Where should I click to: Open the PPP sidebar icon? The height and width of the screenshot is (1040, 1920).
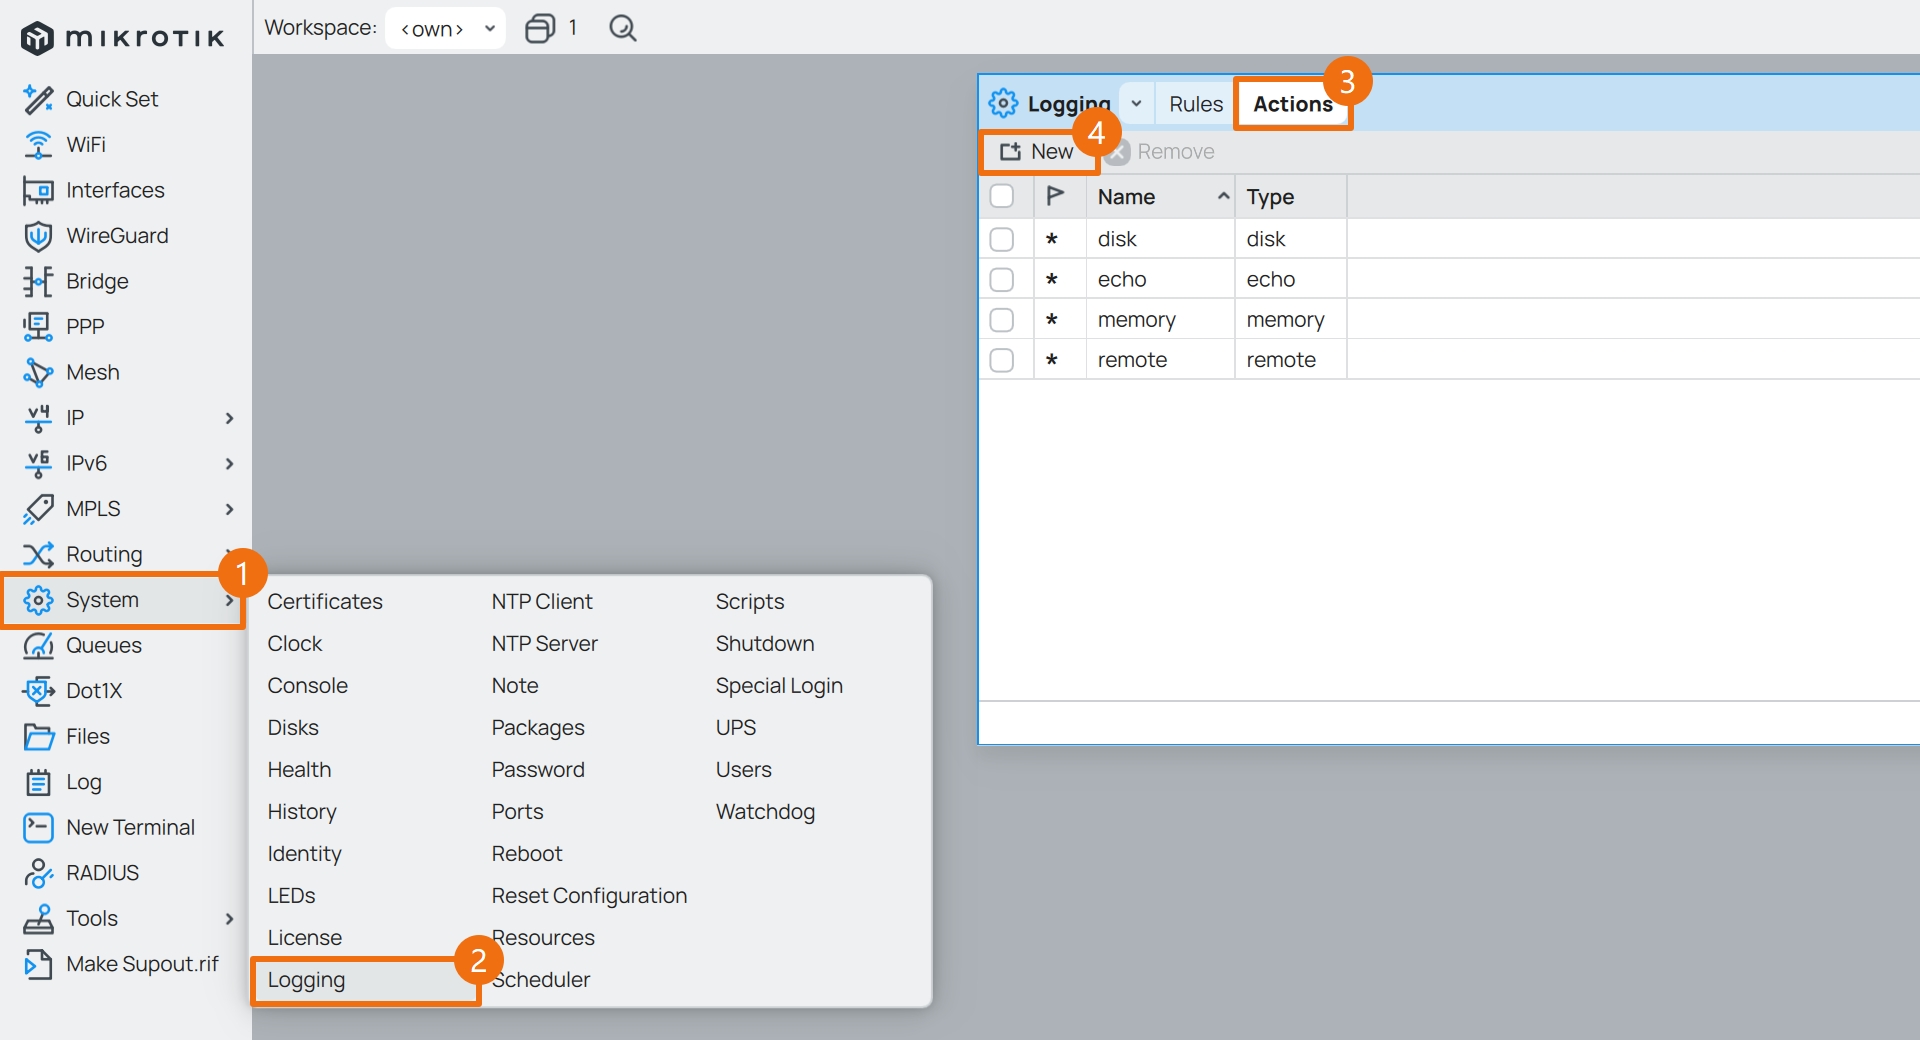click(38, 326)
